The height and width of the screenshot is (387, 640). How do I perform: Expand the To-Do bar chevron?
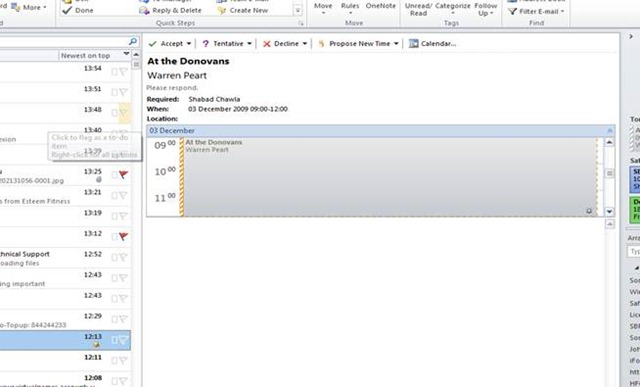pyautogui.click(x=631, y=37)
